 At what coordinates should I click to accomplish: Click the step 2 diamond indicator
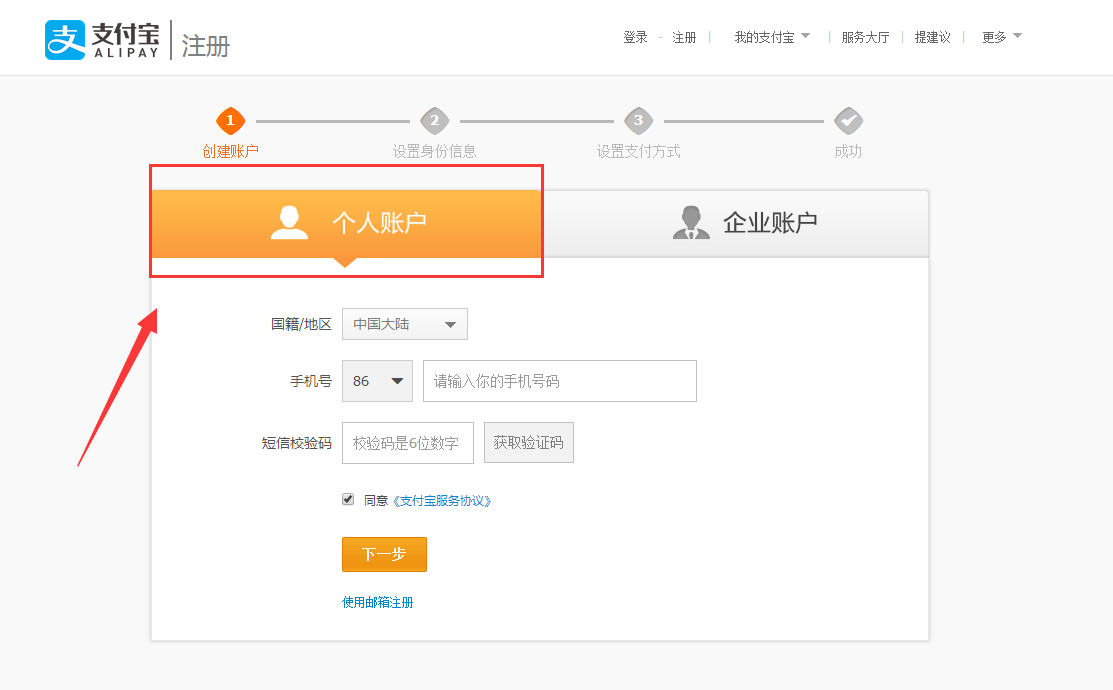(434, 121)
